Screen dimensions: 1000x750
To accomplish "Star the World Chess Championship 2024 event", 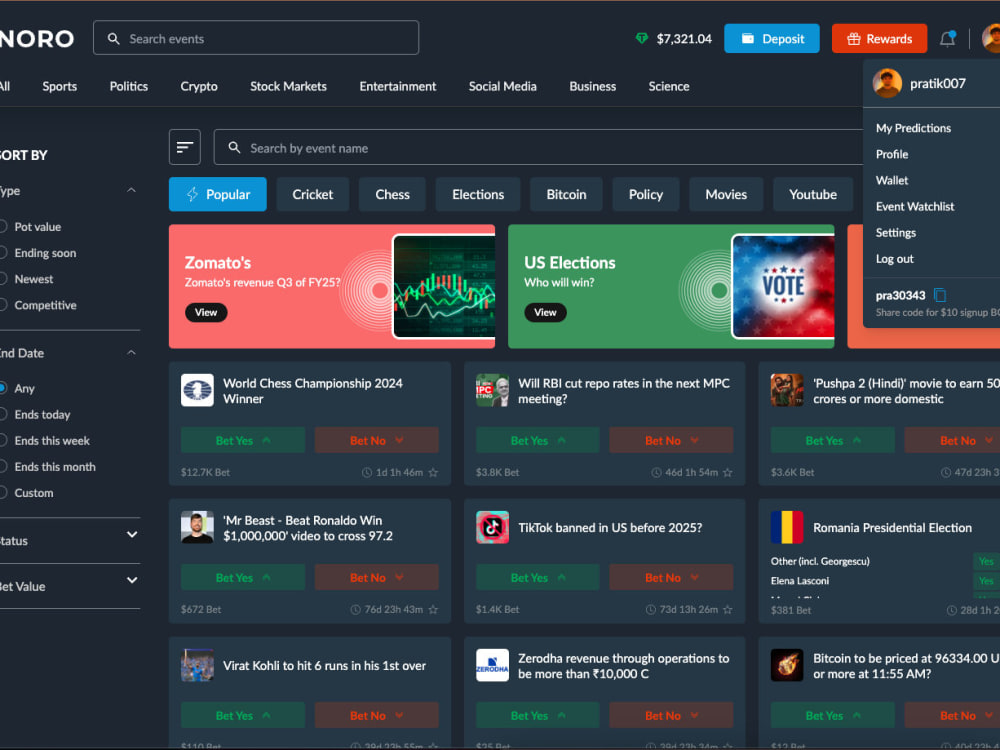I will coord(433,473).
